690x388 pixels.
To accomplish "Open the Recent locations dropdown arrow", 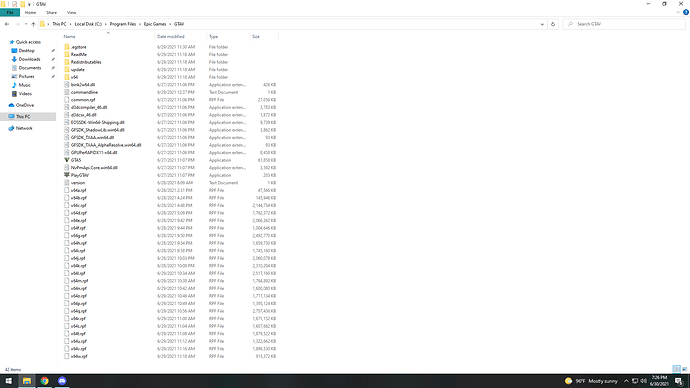I will [x=26, y=24].
